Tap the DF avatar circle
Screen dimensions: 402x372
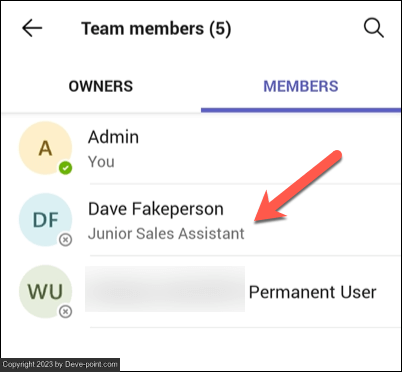[45, 220]
